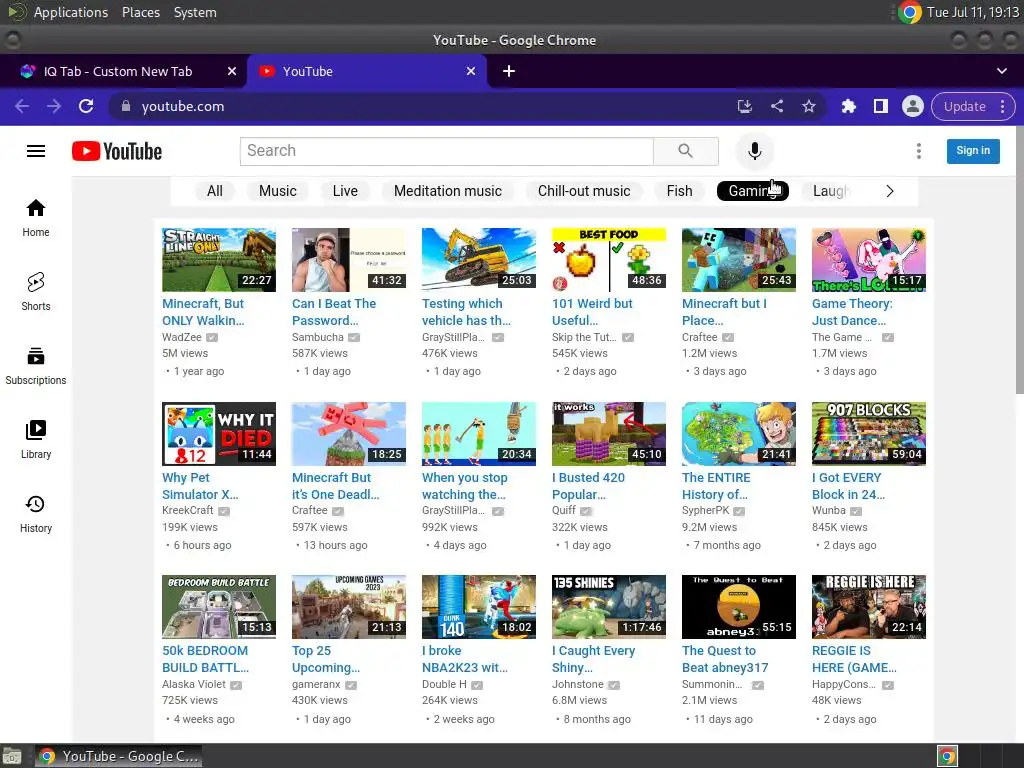
Task: Open 'Top 25 Upcoming...' video title
Action: click(x=326, y=659)
